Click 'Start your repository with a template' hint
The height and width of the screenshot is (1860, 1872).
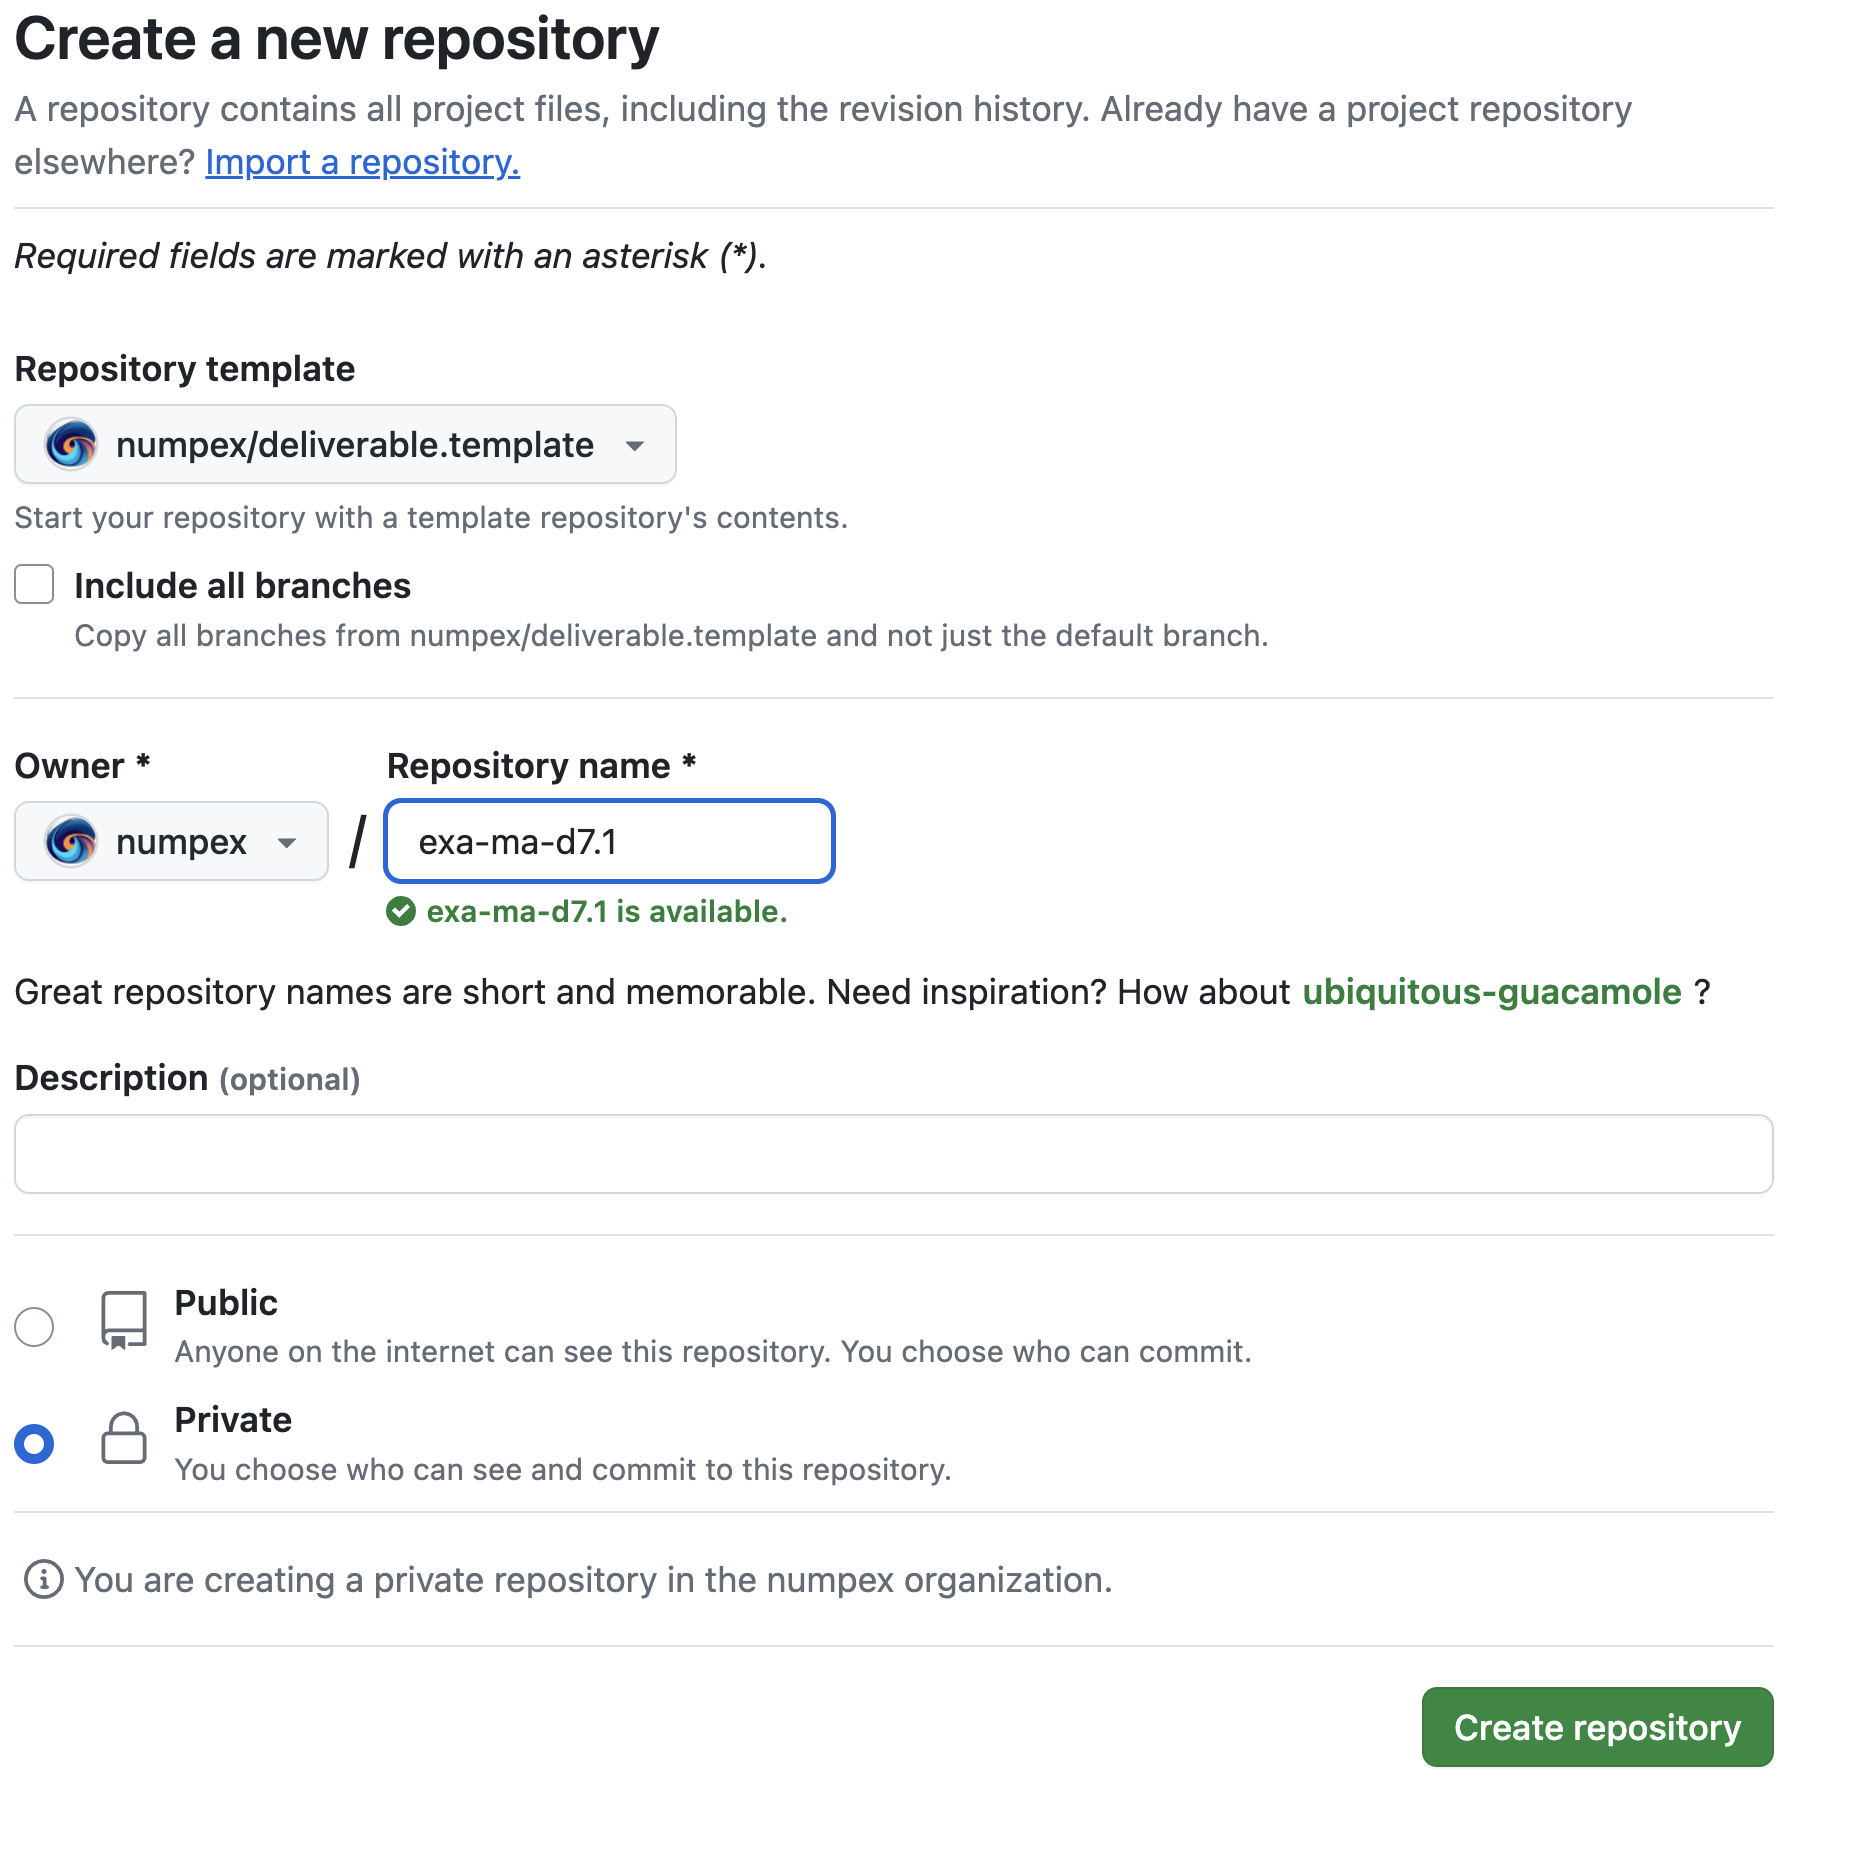click(x=431, y=518)
